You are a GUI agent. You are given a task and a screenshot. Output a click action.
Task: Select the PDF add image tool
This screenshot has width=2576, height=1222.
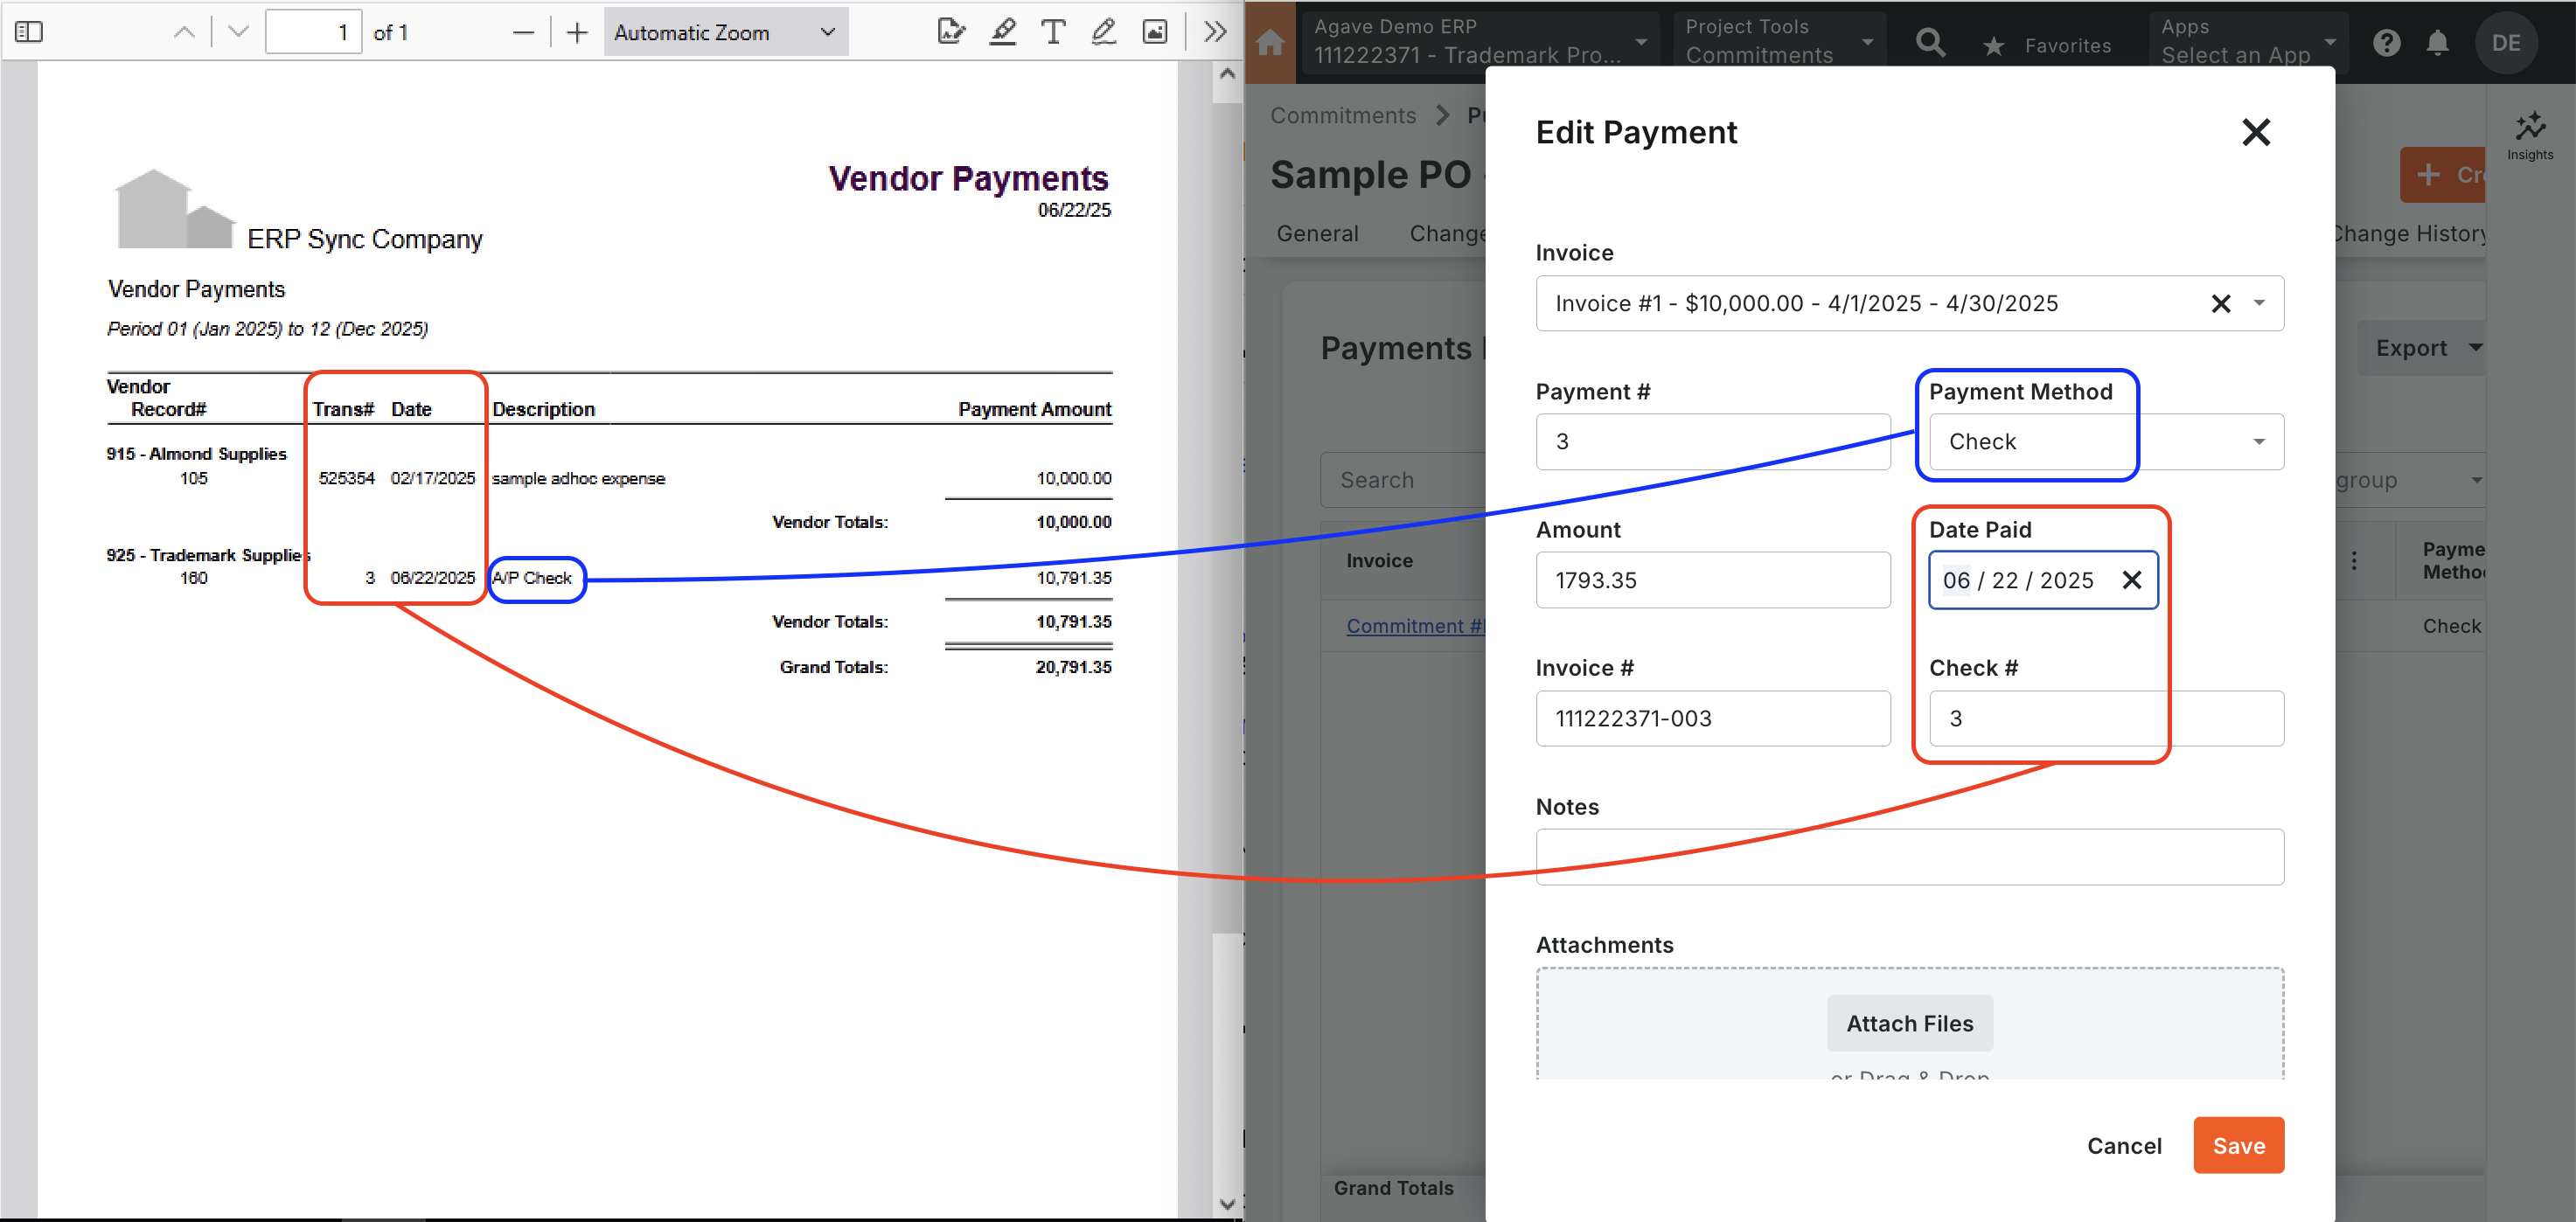tap(1155, 32)
